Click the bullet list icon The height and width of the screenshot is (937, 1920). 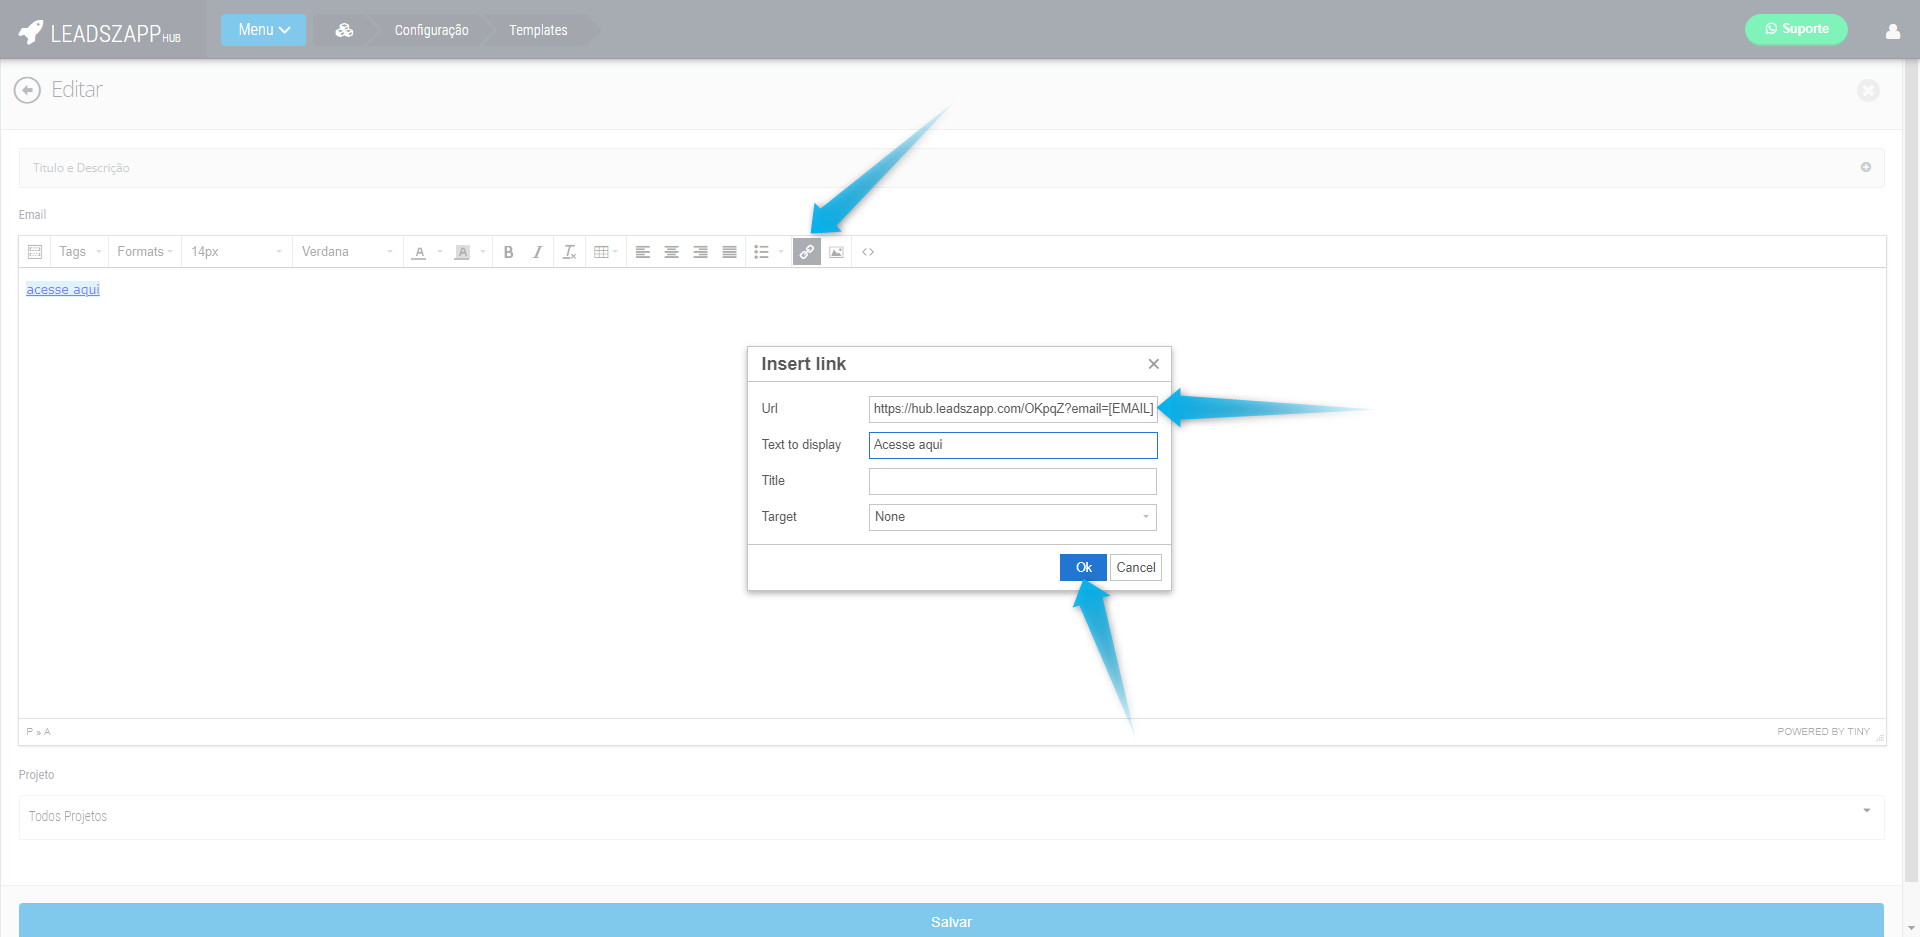[x=761, y=252]
